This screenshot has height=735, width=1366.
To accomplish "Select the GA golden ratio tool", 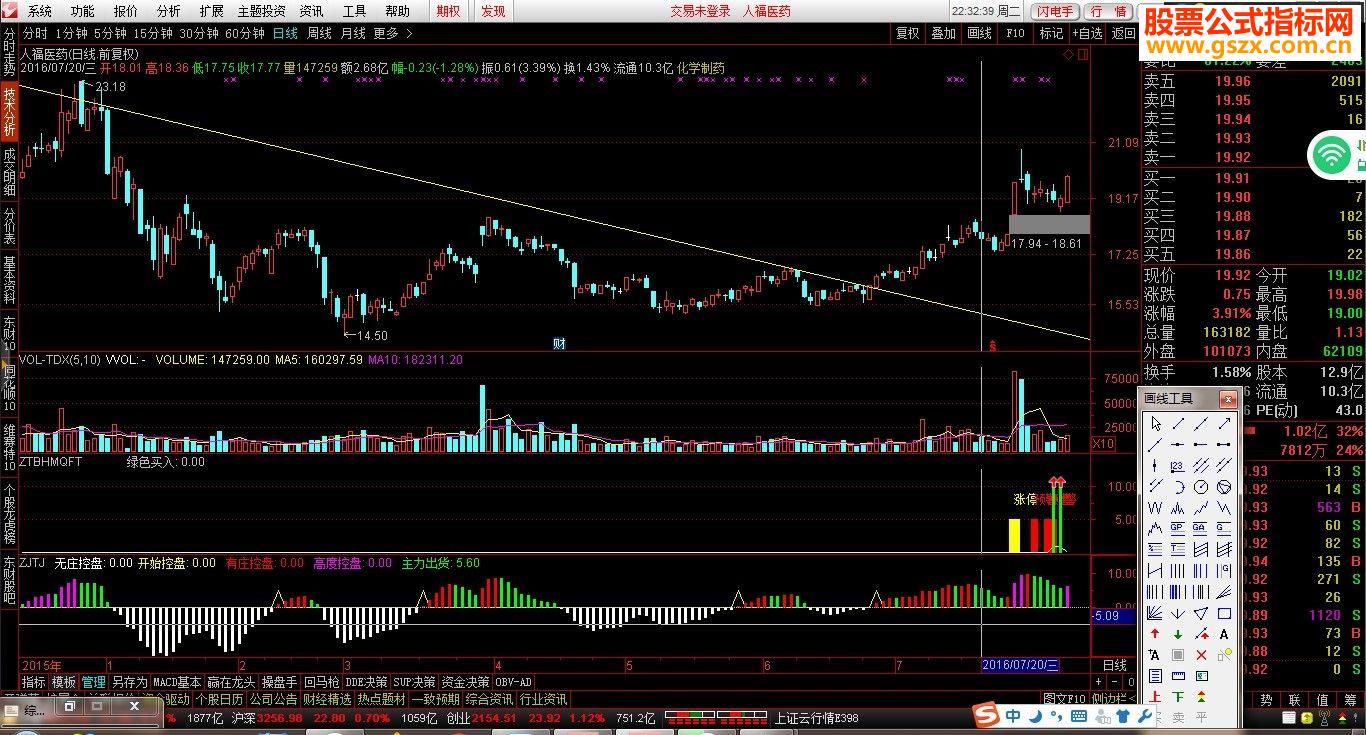I will (x=1201, y=528).
